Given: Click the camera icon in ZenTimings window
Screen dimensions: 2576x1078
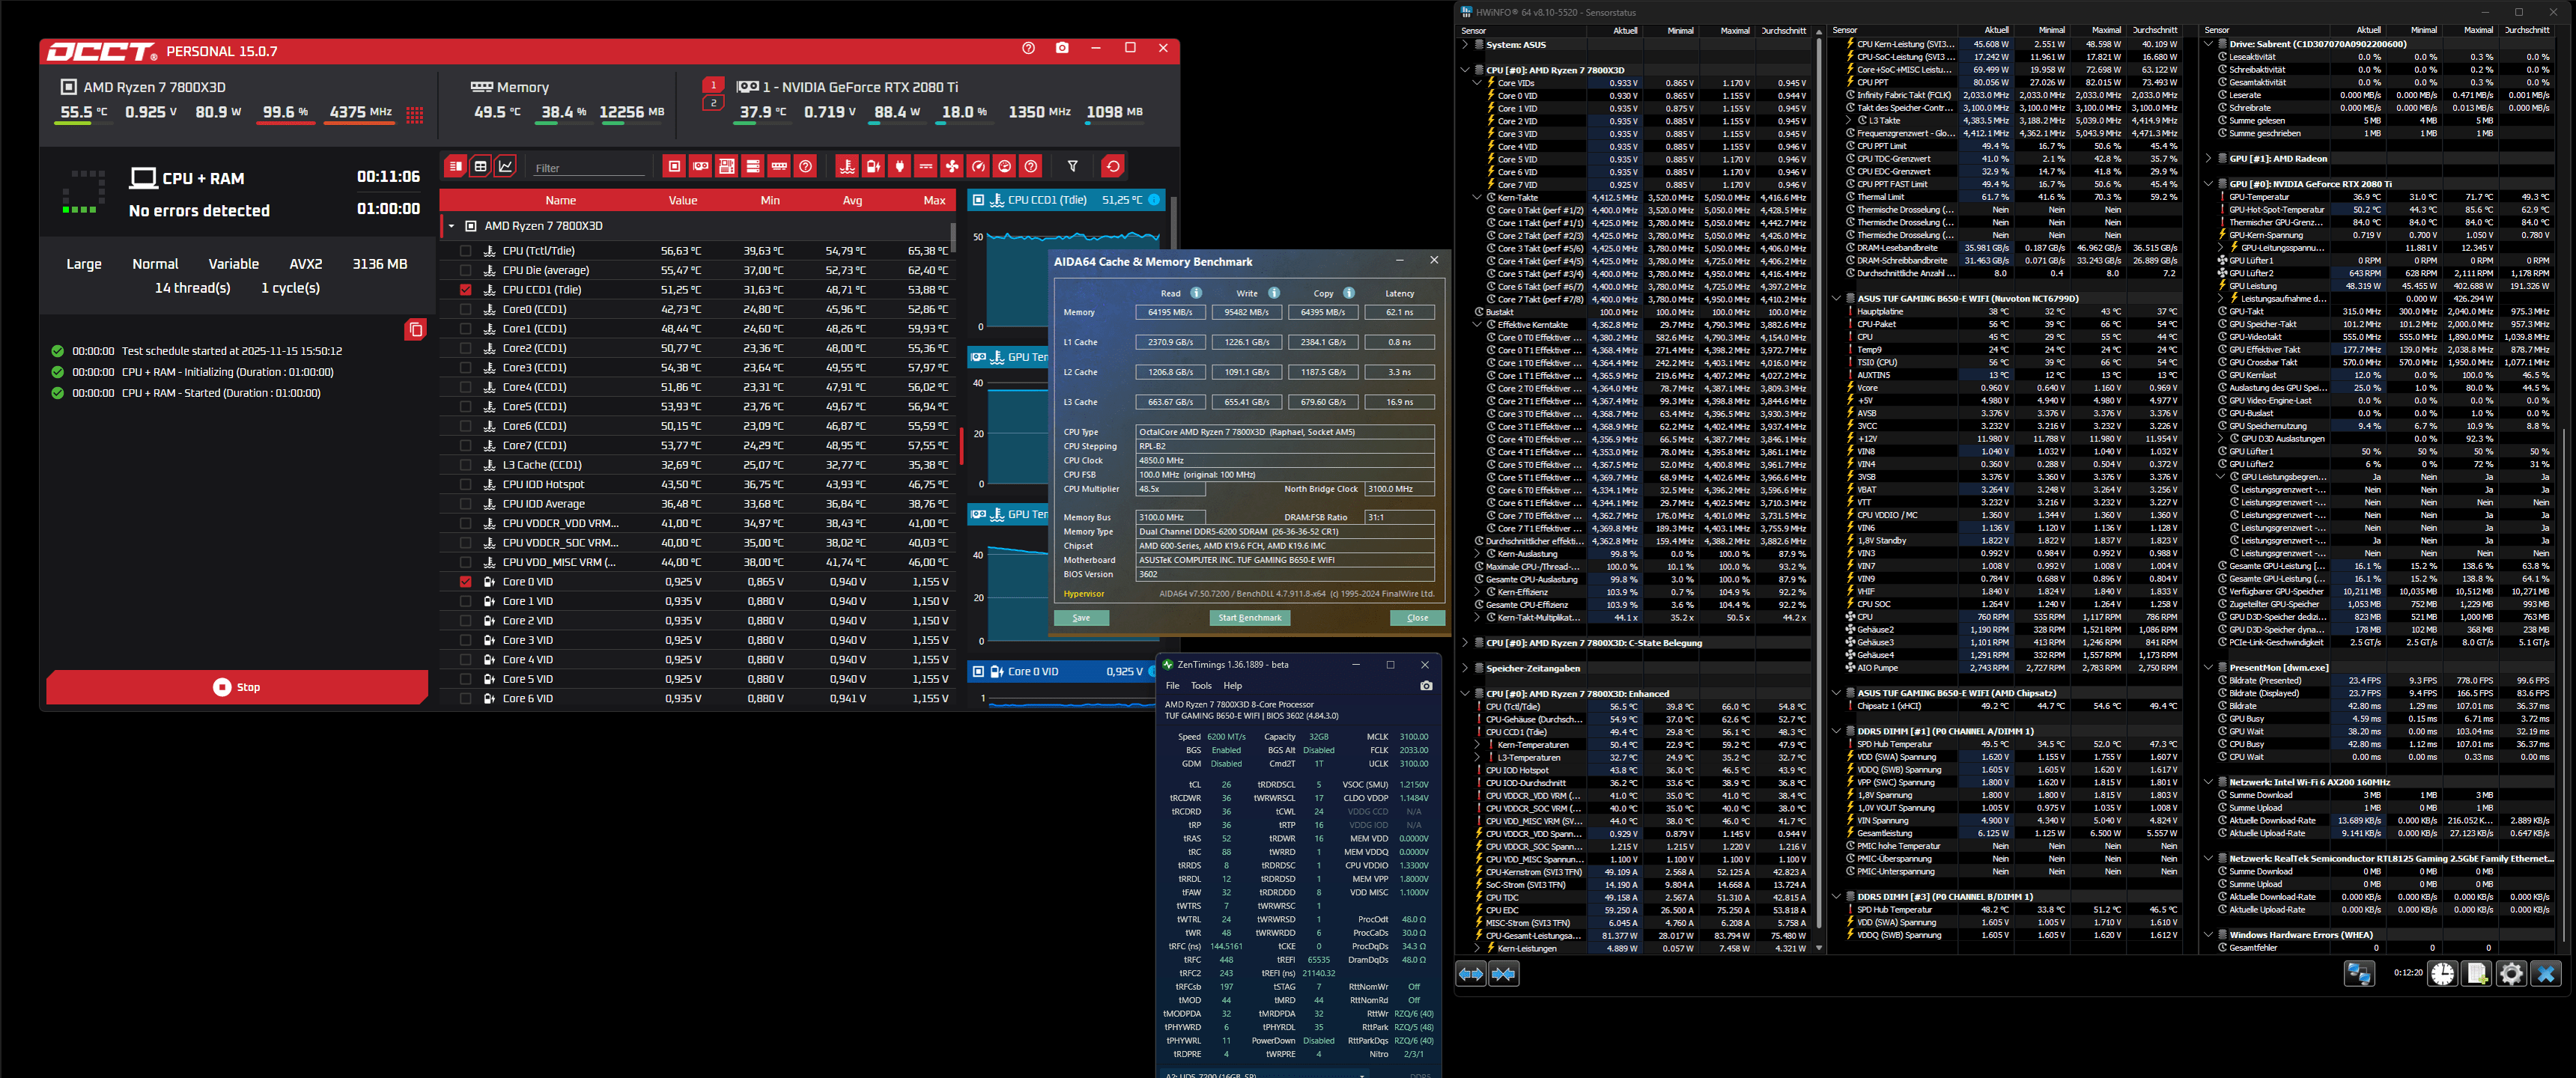Looking at the screenshot, I should [x=1427, y=686].
